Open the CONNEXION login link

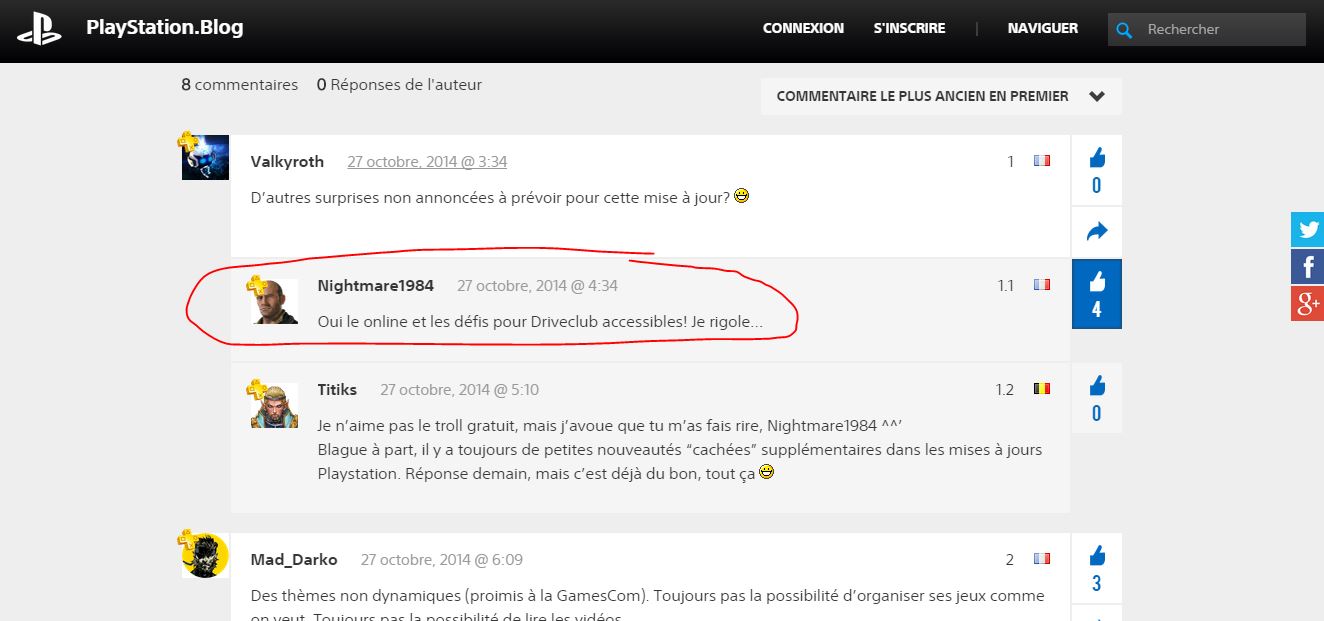(803, 28)
